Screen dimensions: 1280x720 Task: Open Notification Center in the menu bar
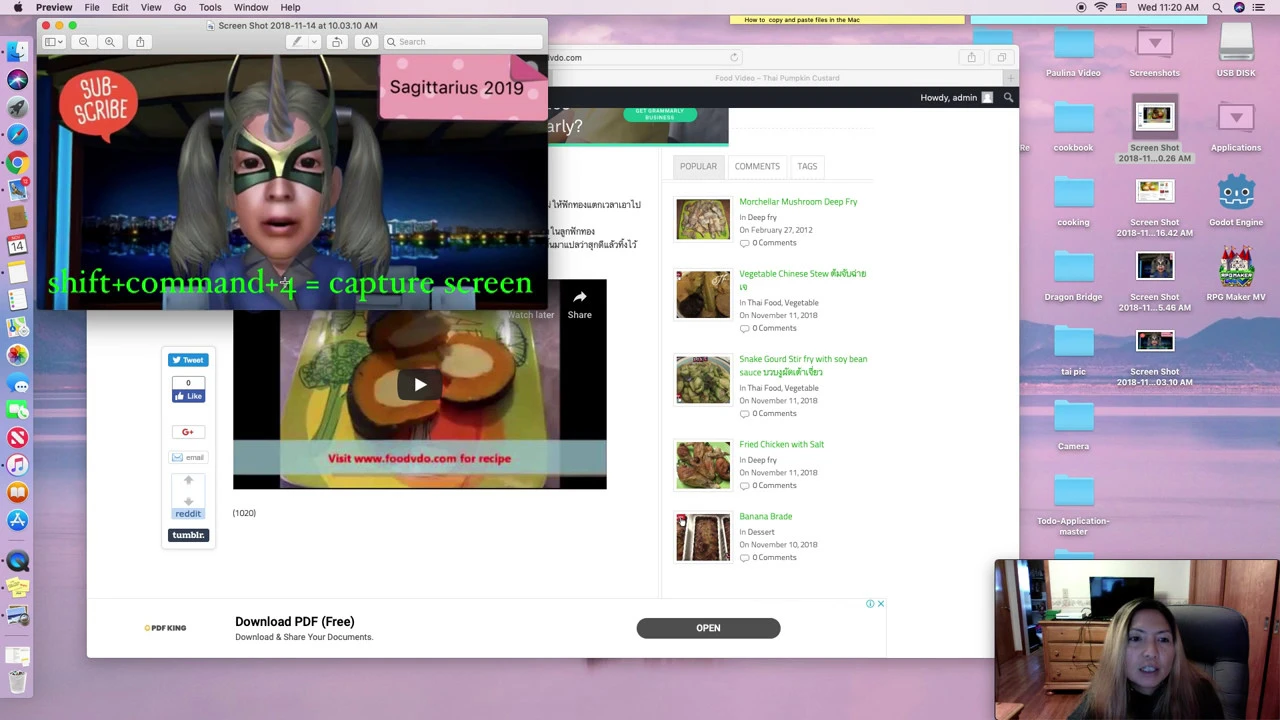pos(1259,7)
